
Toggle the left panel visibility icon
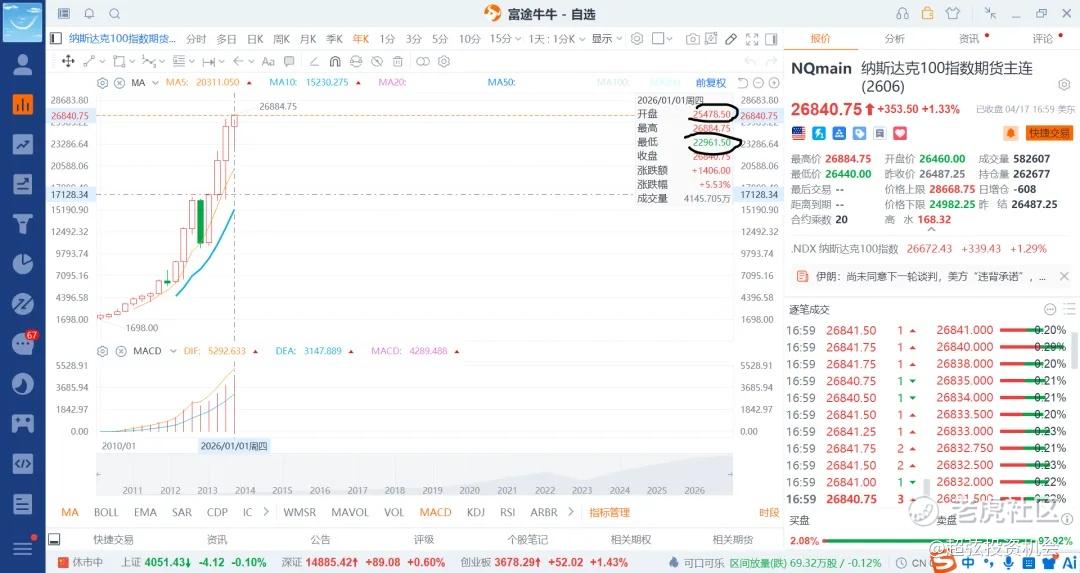pos(56,39)
